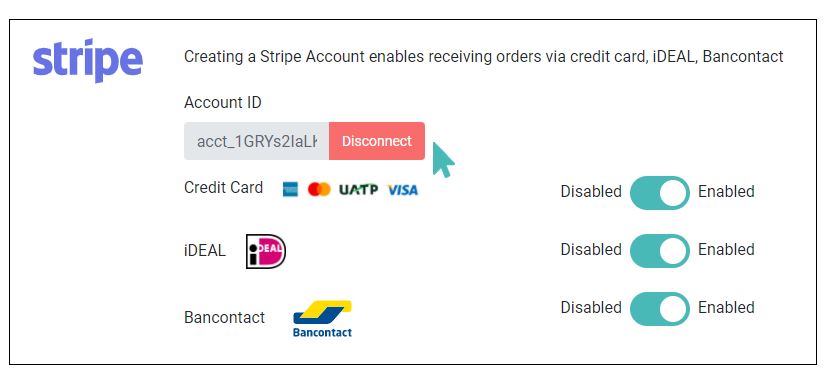Image resolution: width=830 pixels, height=385 pixels.
Task: Click the American Express card icon
Action: coord(290,190)
